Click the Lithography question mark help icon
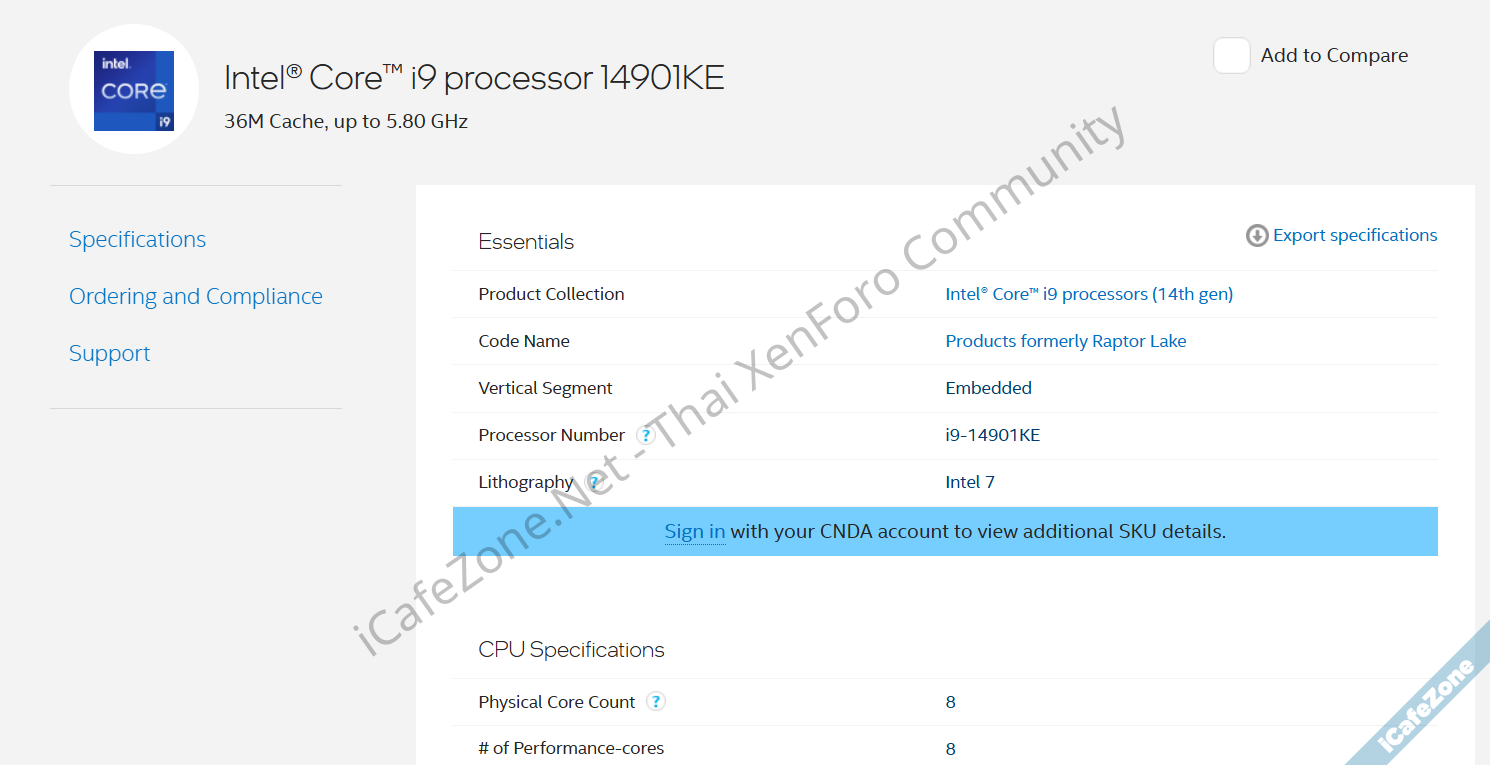 pyautogui.click(x=593, y=482)
